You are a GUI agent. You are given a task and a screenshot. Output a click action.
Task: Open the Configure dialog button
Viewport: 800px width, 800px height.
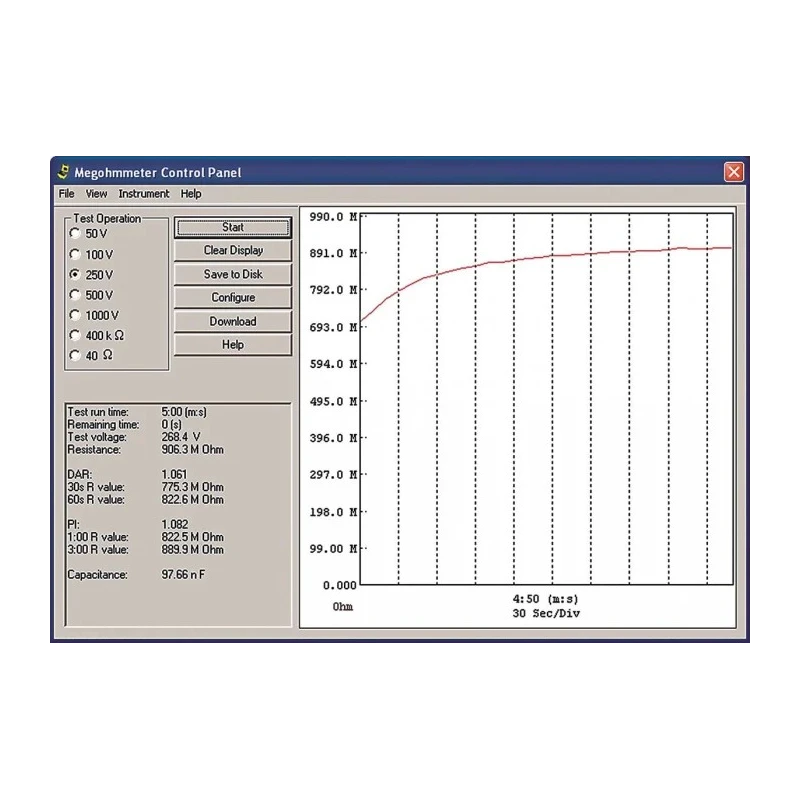point(233,297)
